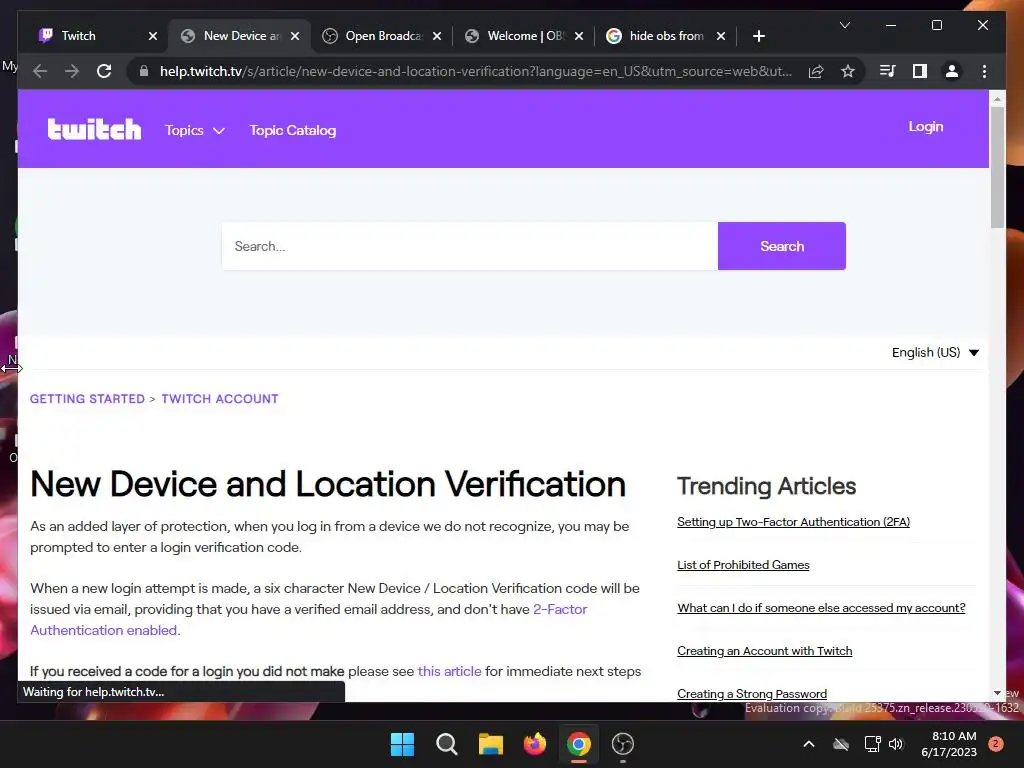1024x768 pixels.
Task: Select the New Device article tab
Action: click(239, 36)
